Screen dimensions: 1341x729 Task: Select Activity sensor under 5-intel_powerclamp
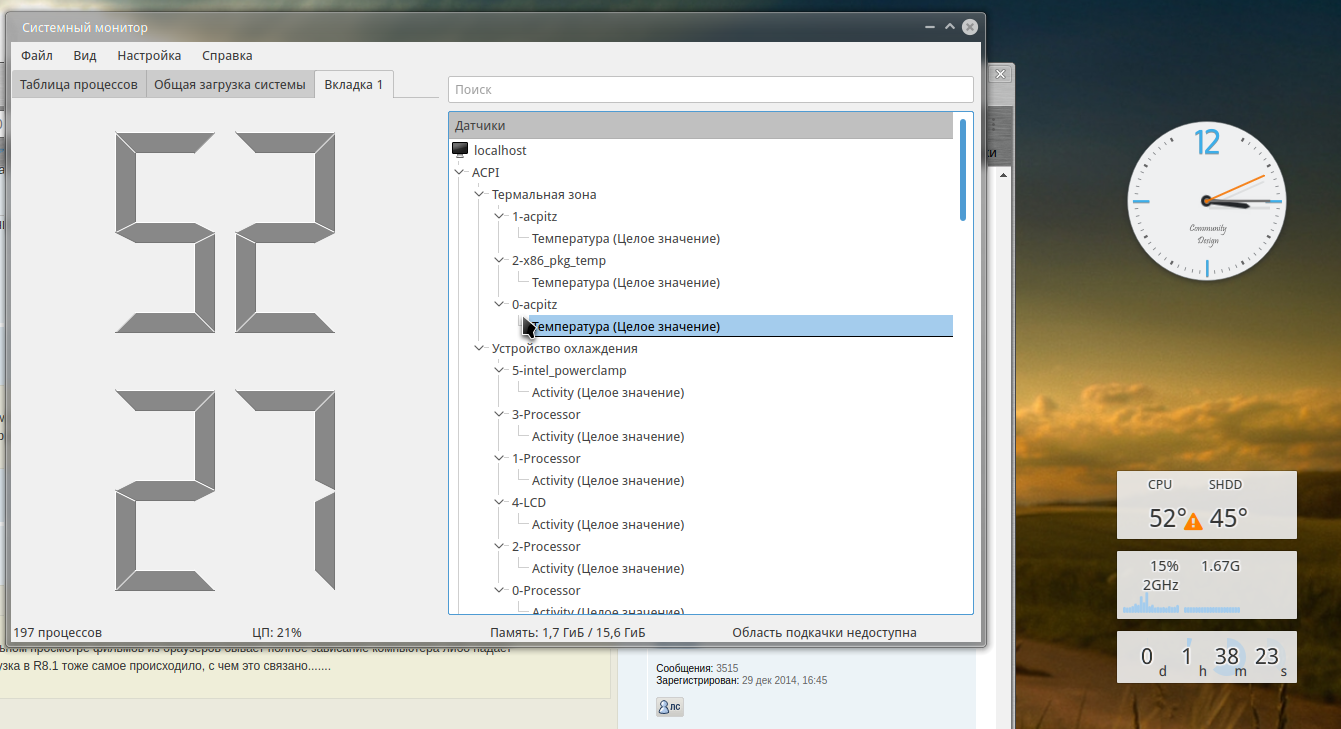(x=608, y=392)
